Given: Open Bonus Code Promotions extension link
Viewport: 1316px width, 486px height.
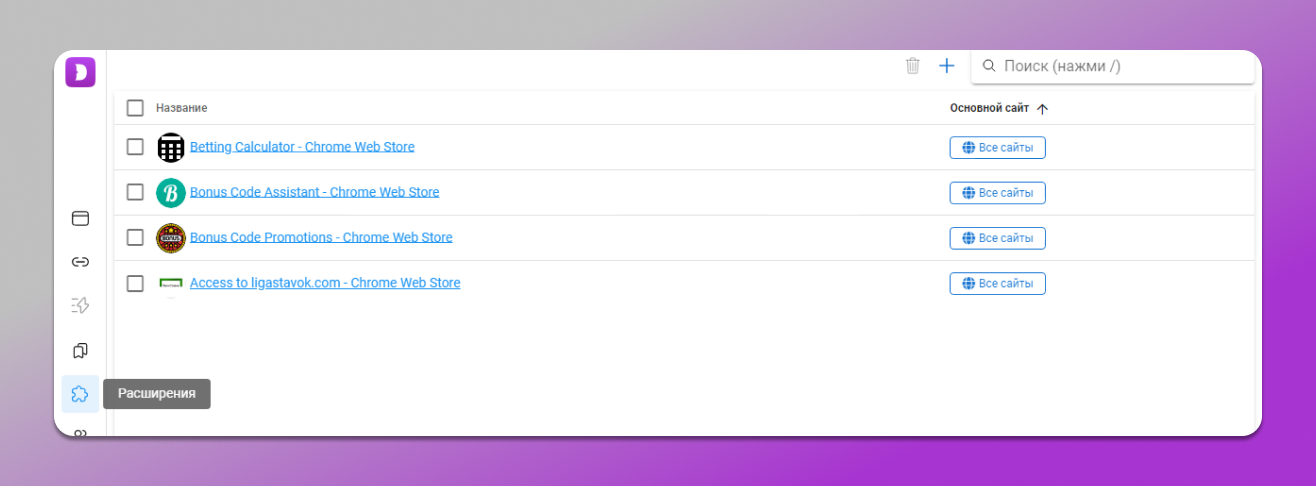Looking at the screenshot, I should pos(321,238).
